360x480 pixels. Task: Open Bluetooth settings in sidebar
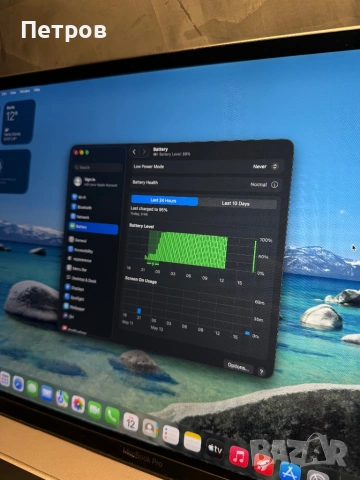[82, 207]
